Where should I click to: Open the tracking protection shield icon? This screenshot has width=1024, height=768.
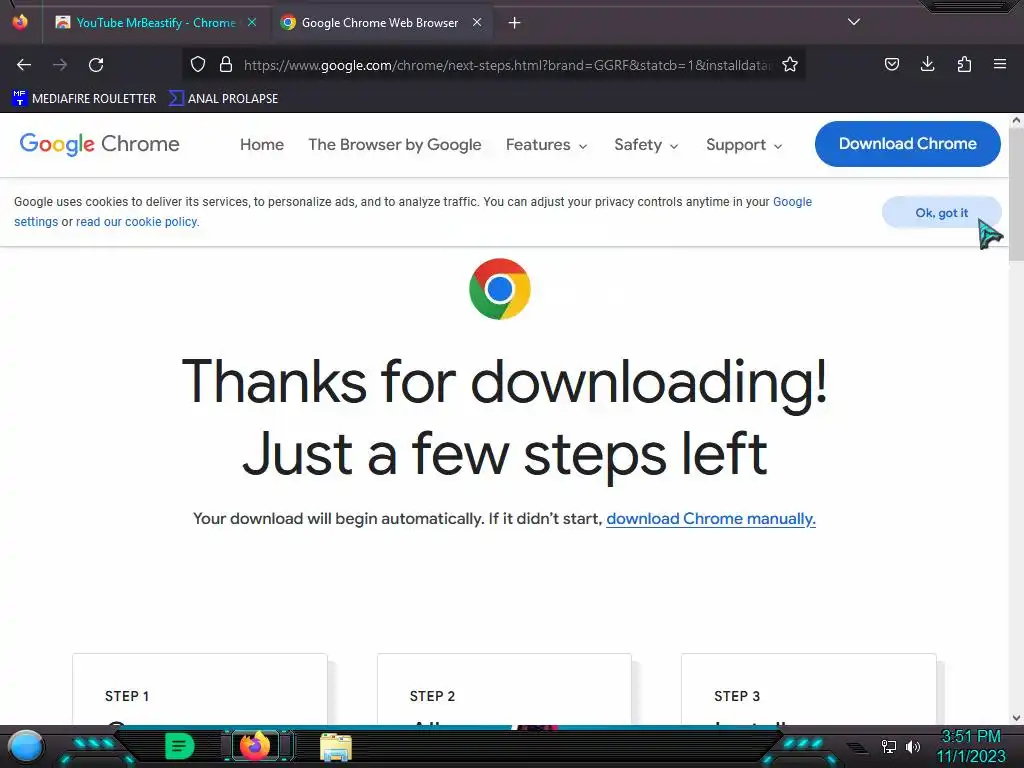coord(198,64)
